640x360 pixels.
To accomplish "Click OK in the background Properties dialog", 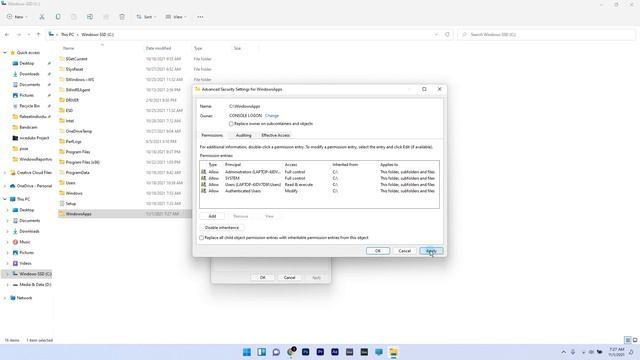I will pos(262,278).
